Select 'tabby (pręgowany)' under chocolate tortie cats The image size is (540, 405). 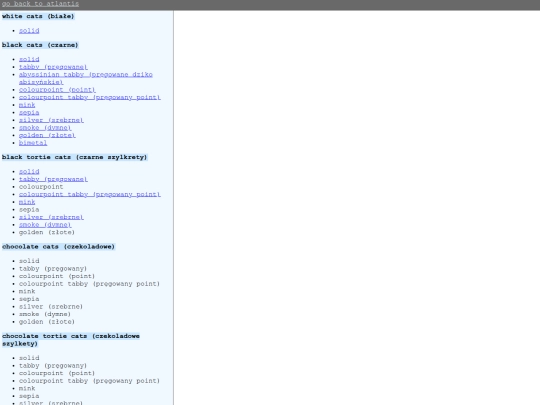click(x=53, y=365)
